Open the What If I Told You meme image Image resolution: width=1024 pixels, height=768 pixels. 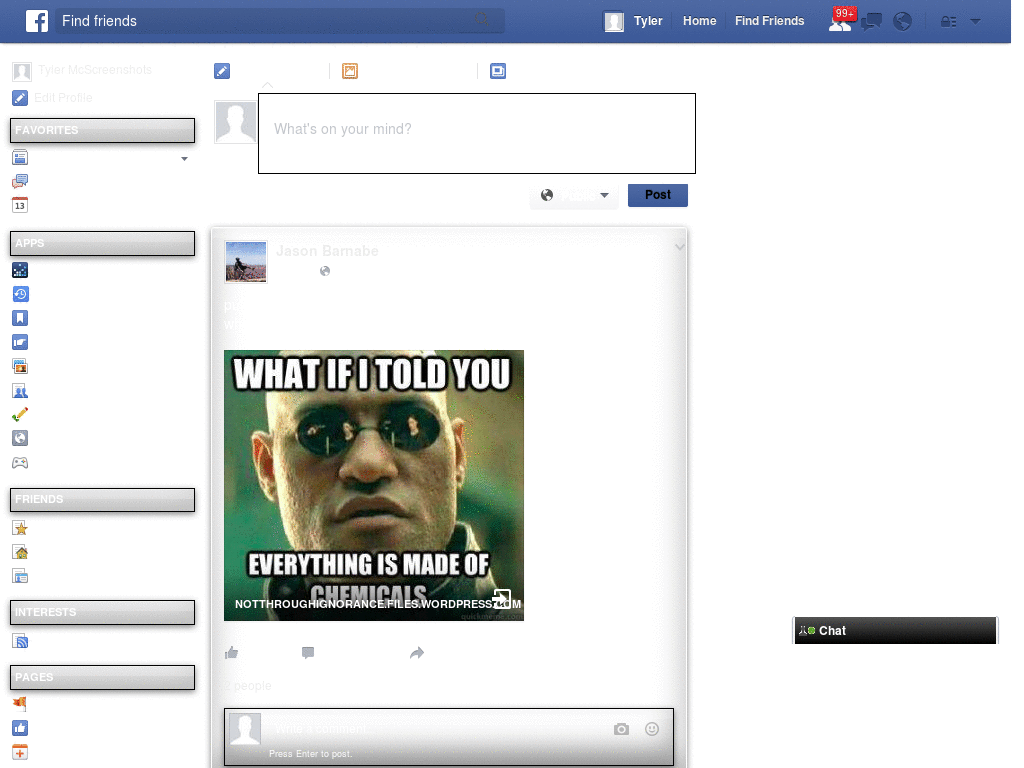click(x=374, y=485)
